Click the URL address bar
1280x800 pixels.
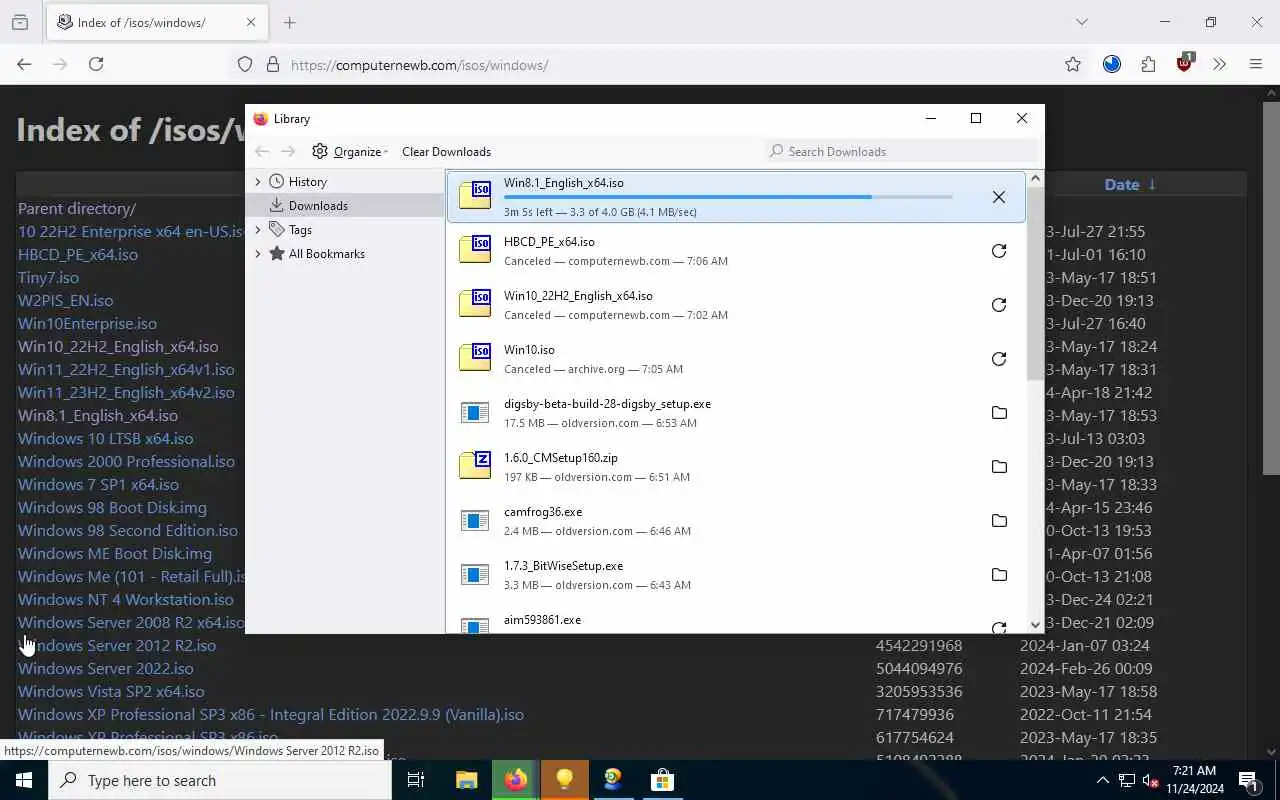(660, 65)
